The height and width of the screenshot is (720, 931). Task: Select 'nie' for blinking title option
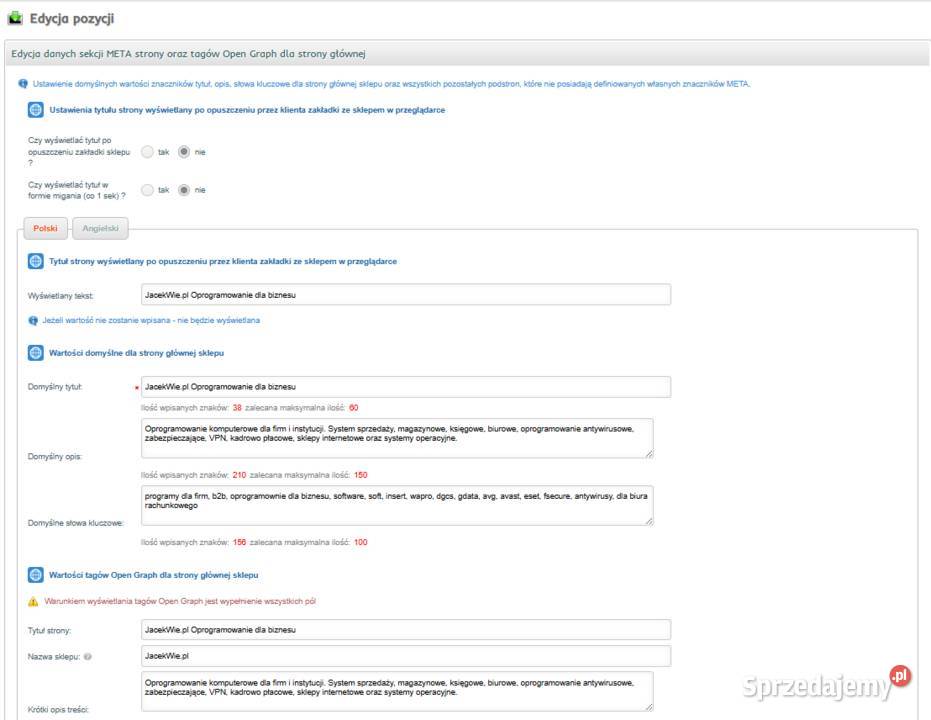point(184,190)
